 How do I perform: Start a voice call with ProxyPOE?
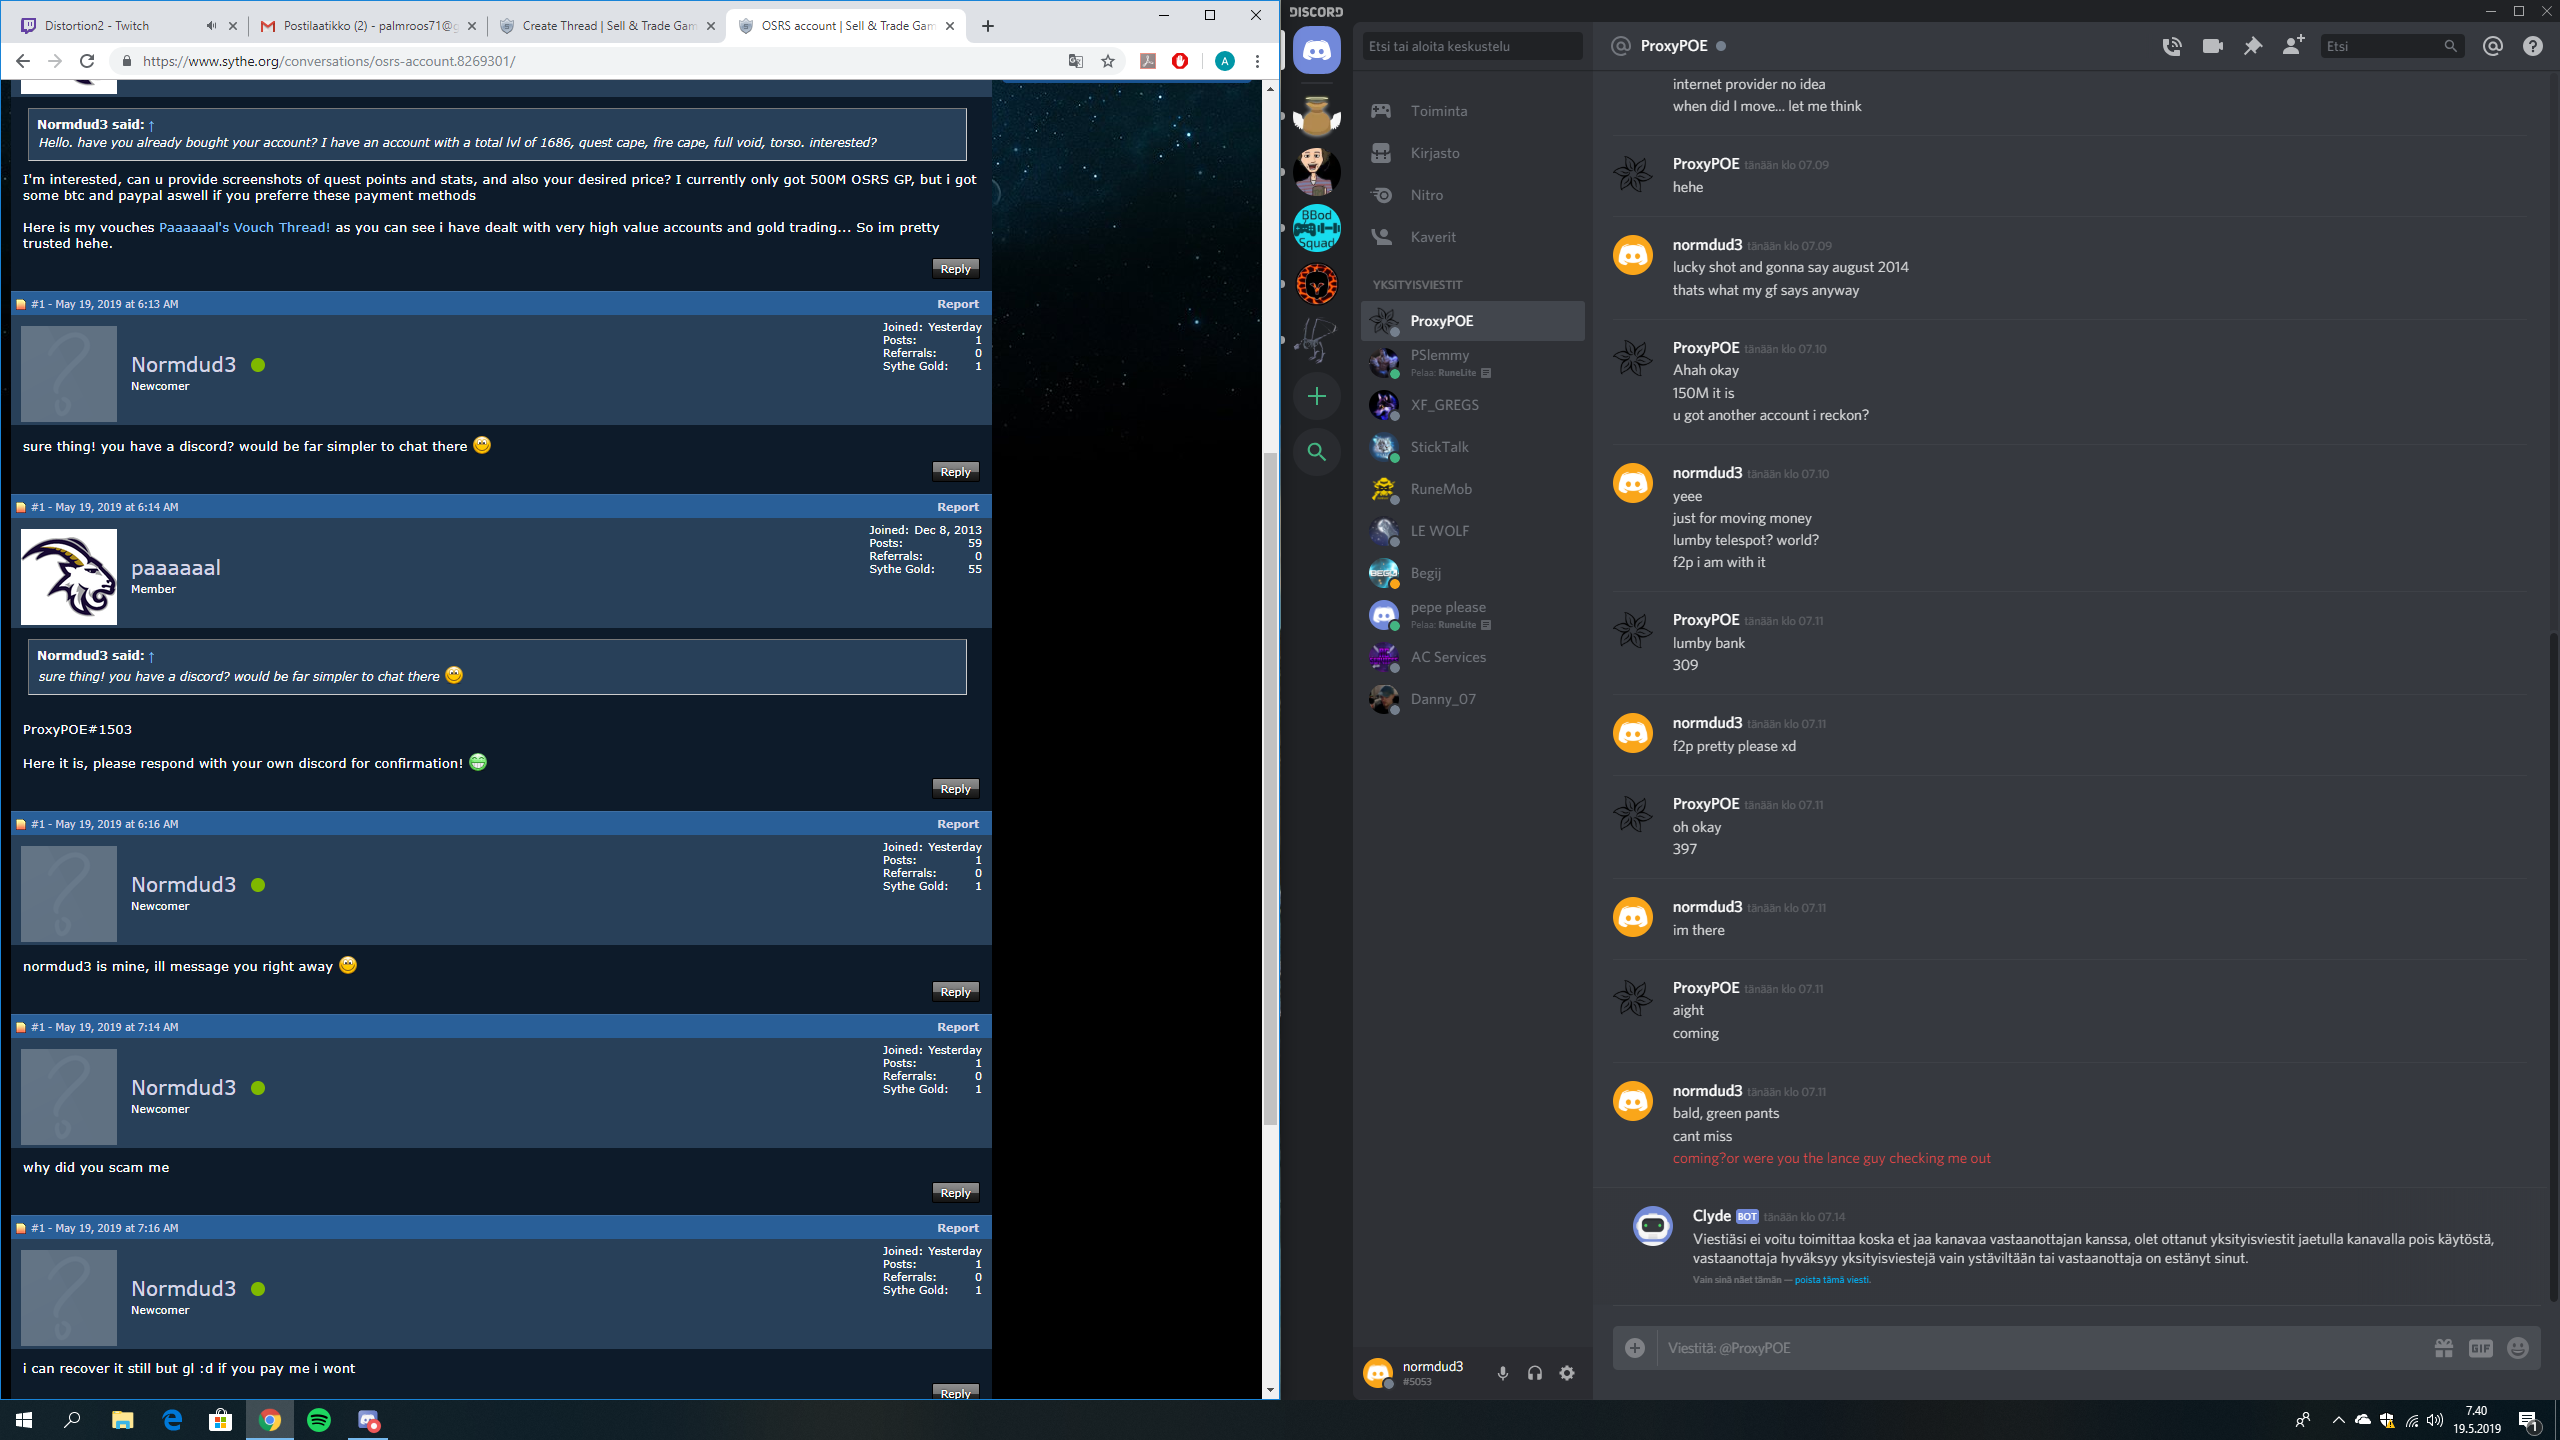(x=2171, y=46)
